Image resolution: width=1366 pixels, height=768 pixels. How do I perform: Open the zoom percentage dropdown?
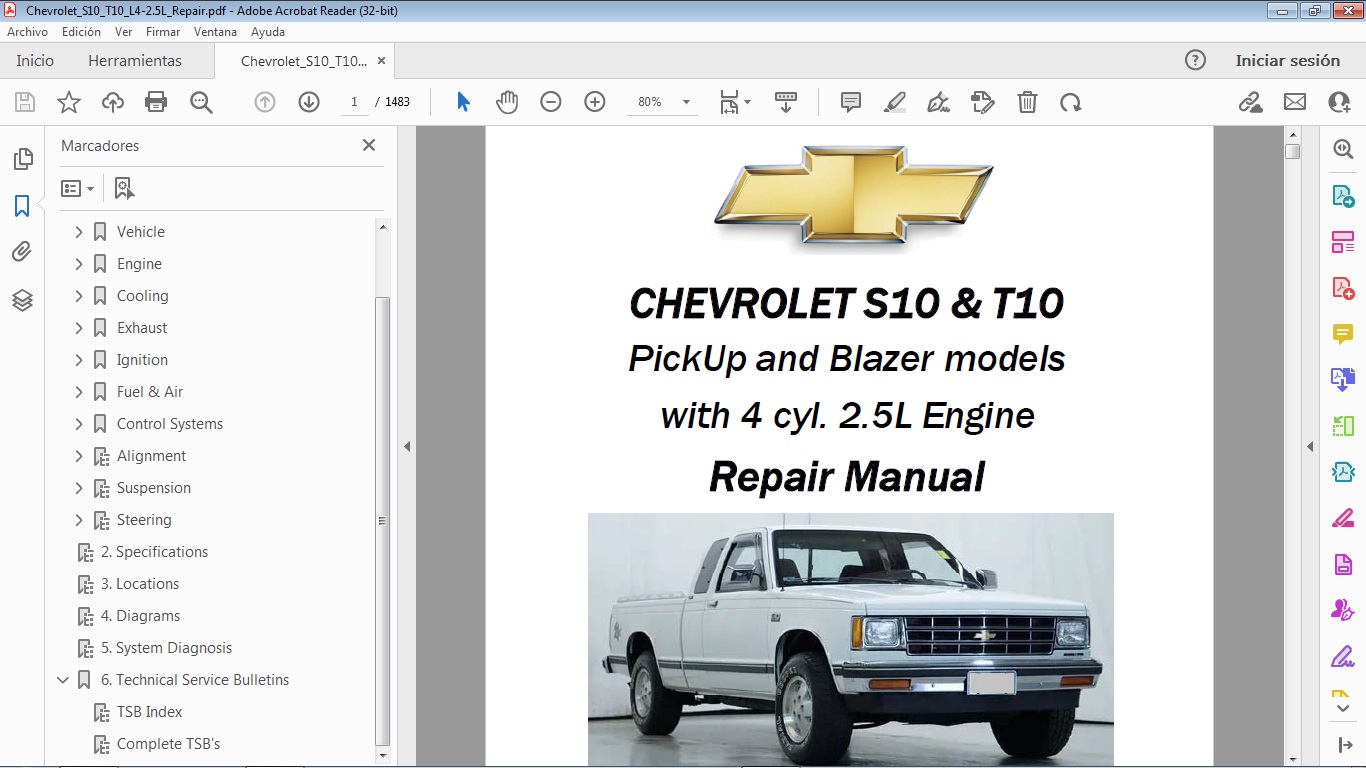[x=685, y=101]
